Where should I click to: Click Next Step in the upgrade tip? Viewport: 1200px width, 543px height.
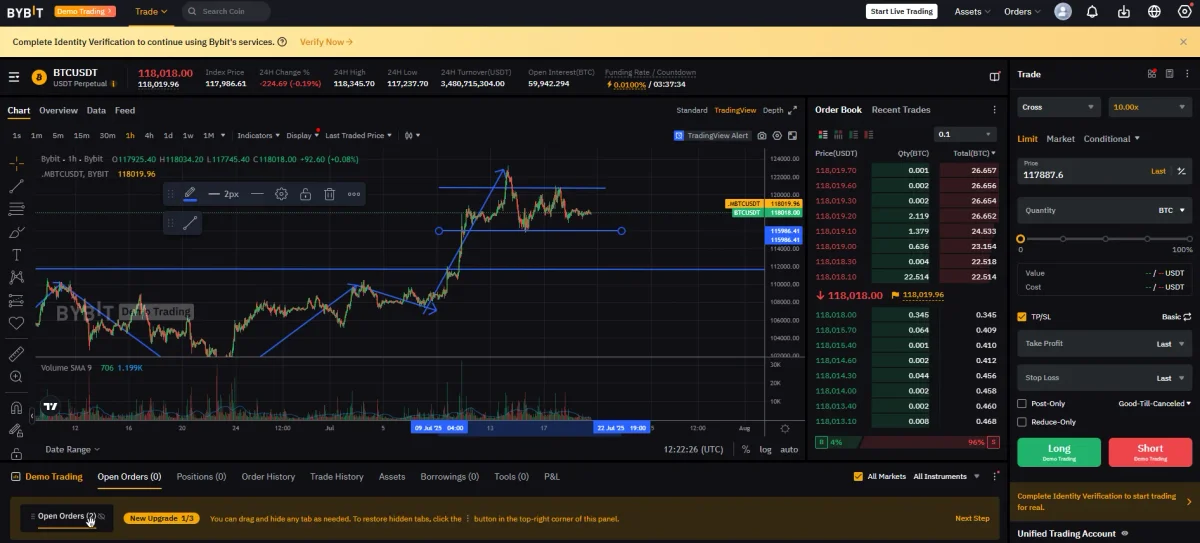(x=972, y=518)
